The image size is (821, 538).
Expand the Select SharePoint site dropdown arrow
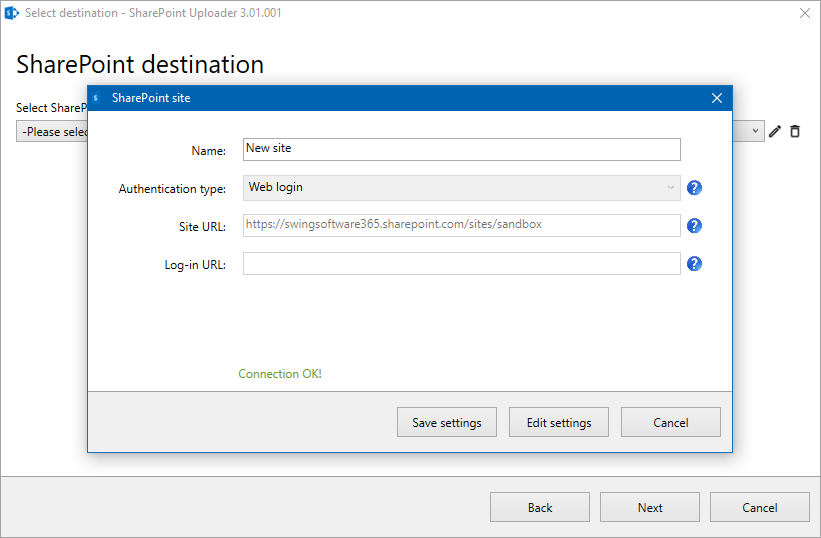[755, 131]
